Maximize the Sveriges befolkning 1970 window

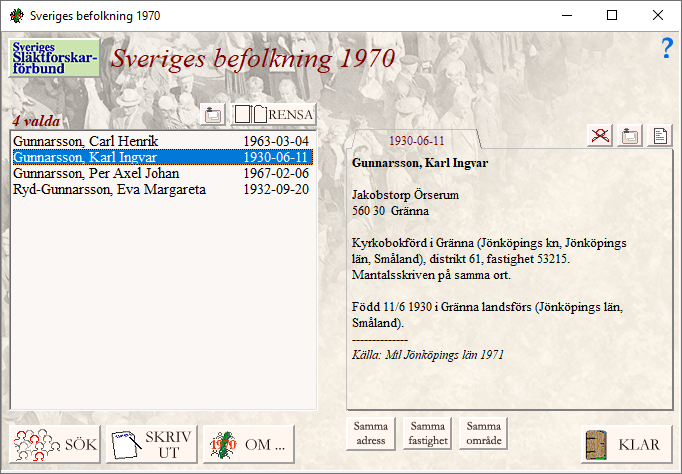[612, 16]
